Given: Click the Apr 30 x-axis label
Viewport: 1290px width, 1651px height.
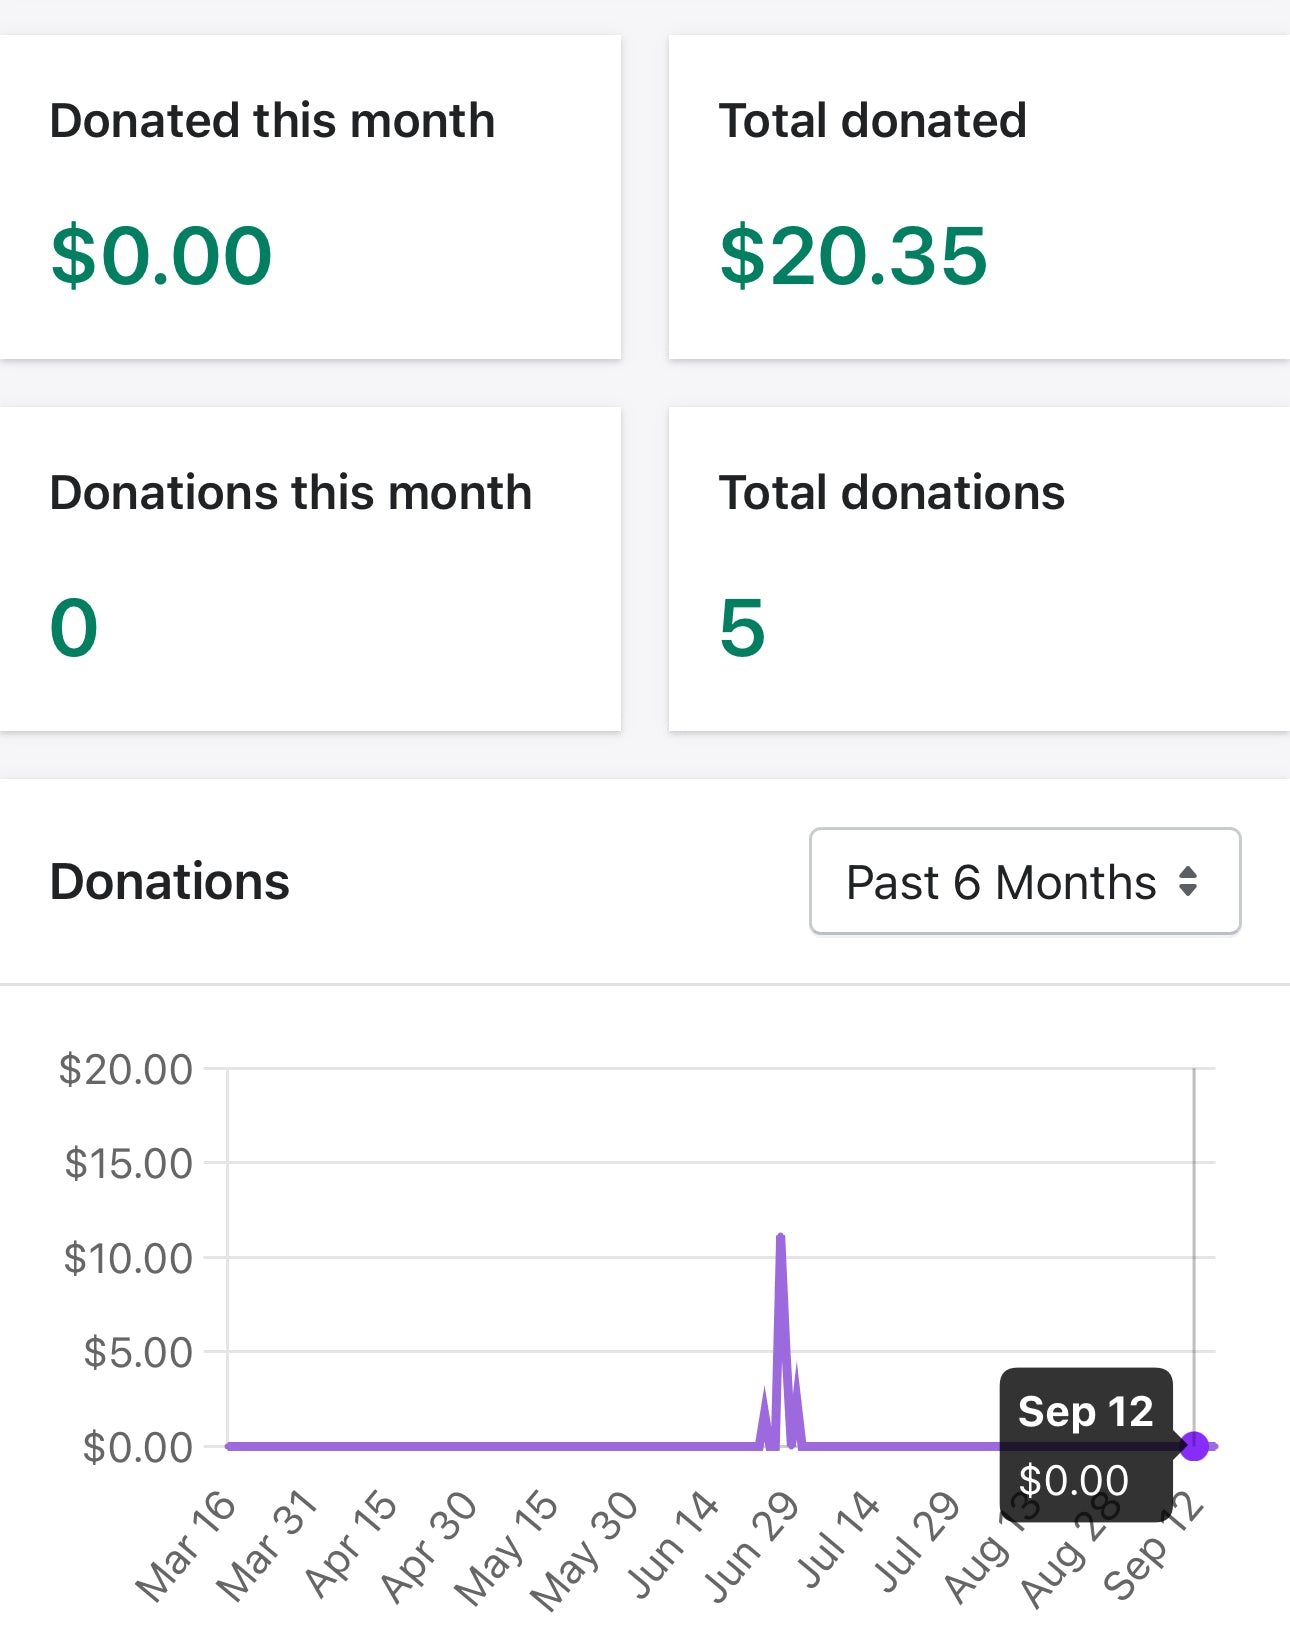Looking at the screenshot, I should pos(429,1545).
